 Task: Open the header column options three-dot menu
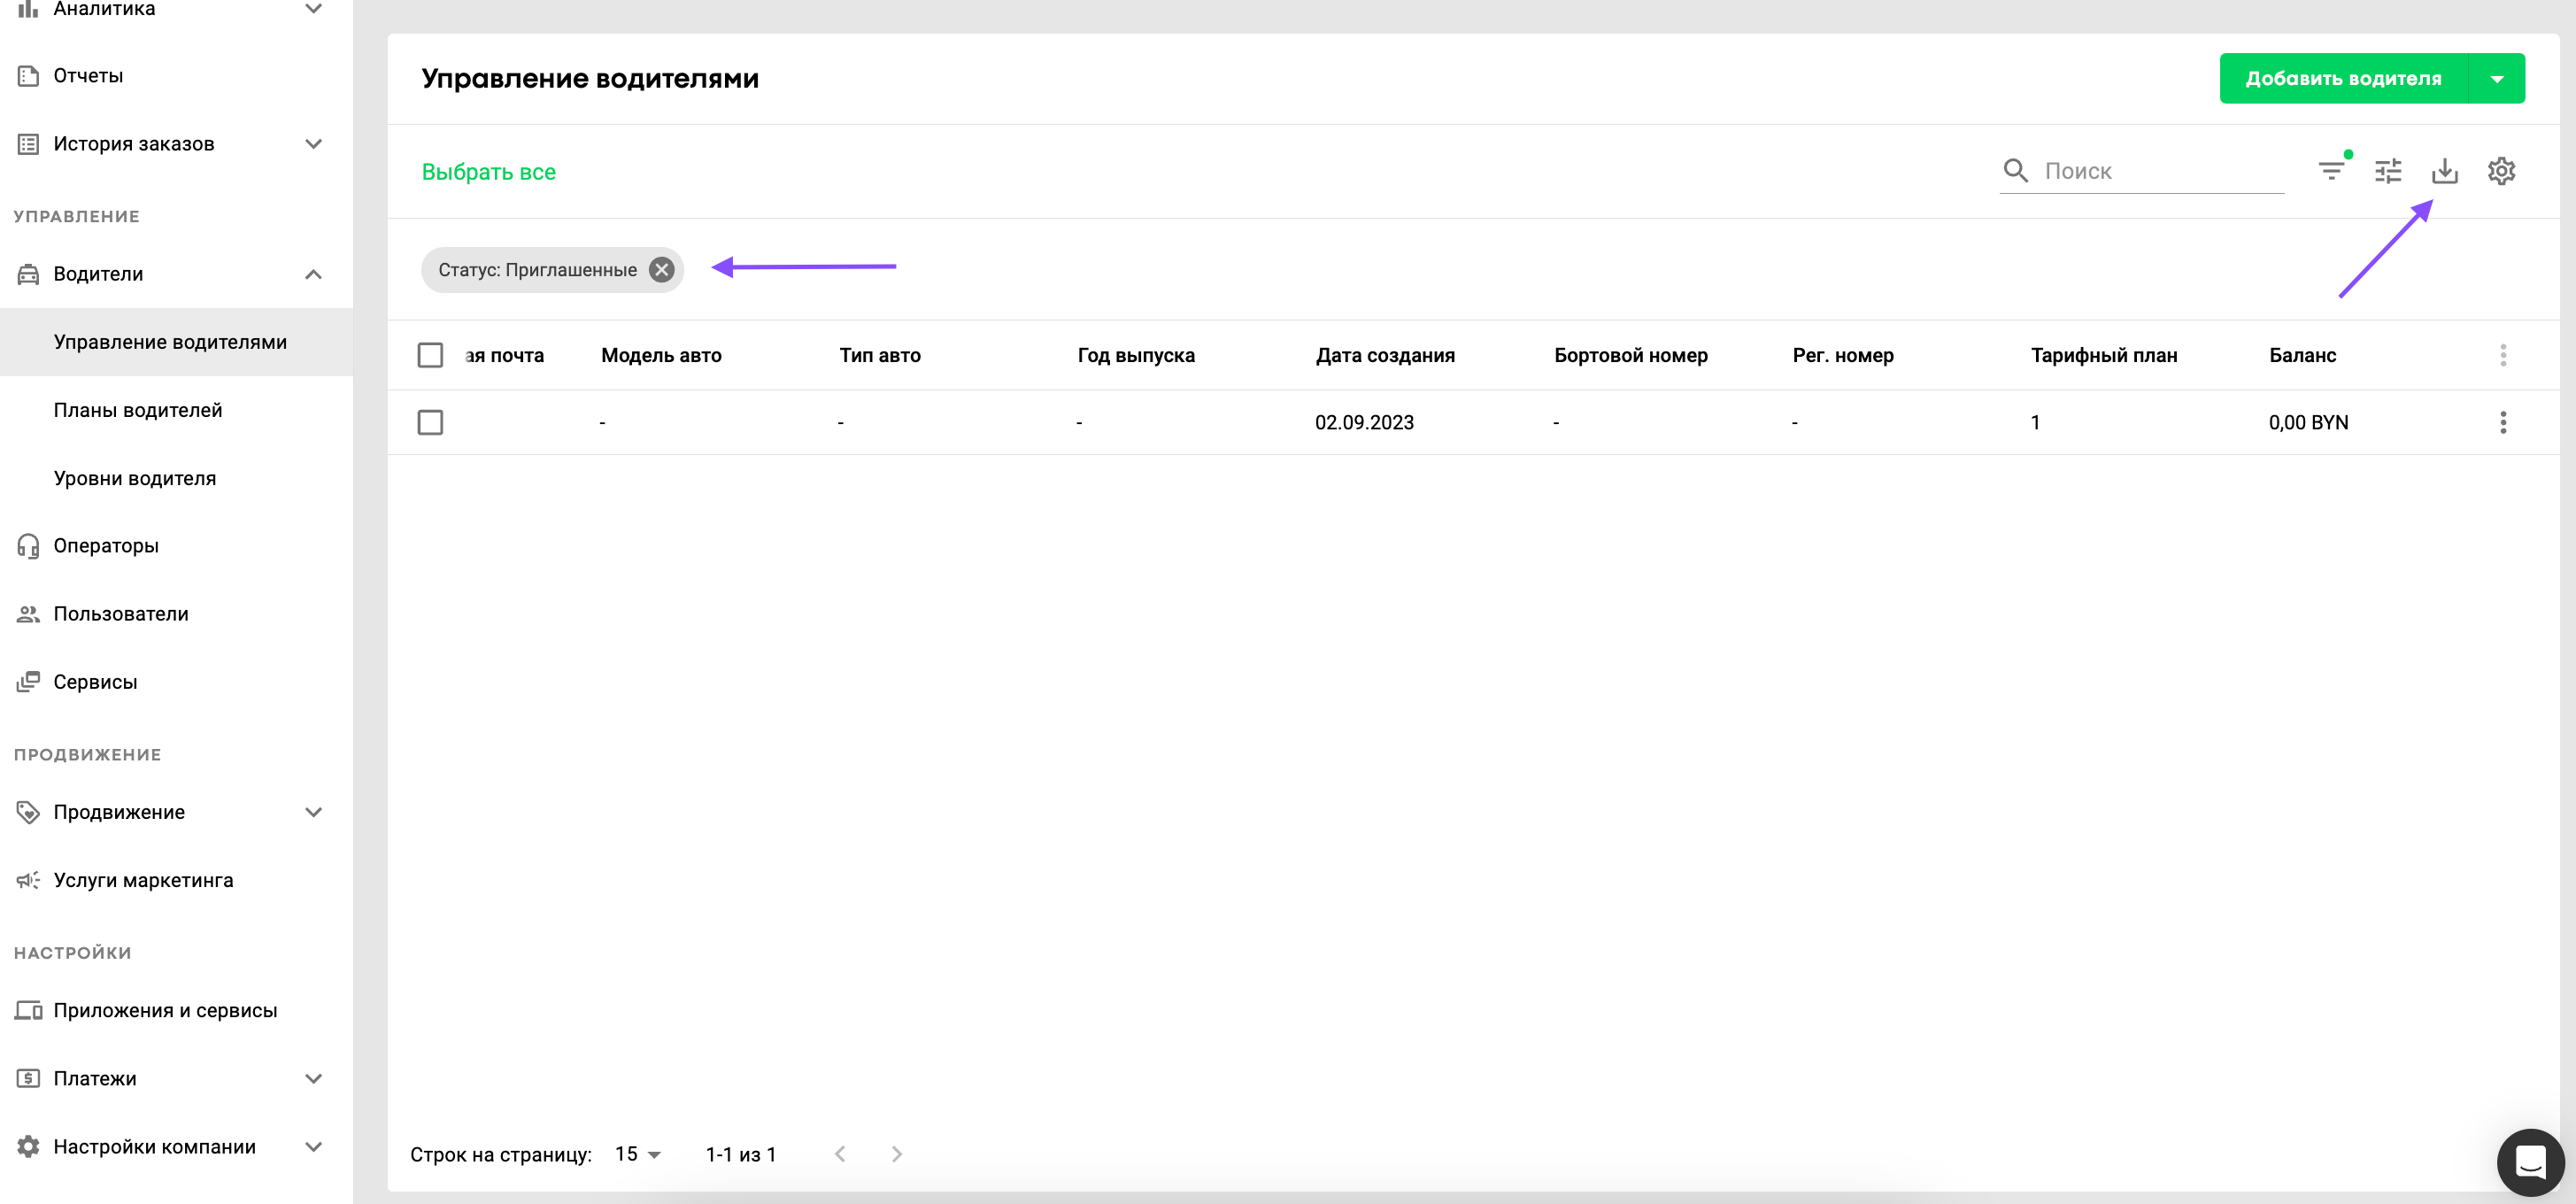click(2503, 355)
